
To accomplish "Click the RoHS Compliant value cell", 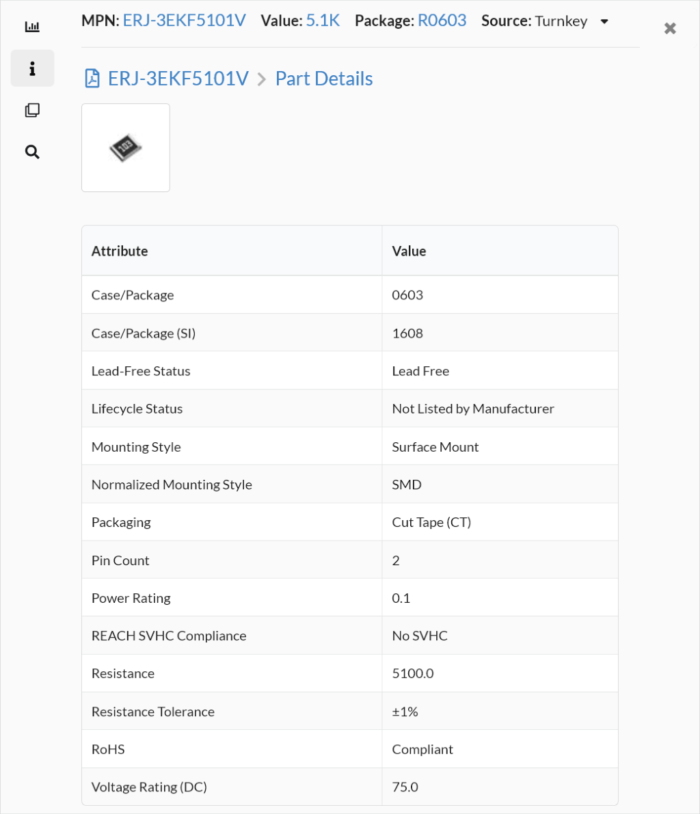I will point(422,749).
